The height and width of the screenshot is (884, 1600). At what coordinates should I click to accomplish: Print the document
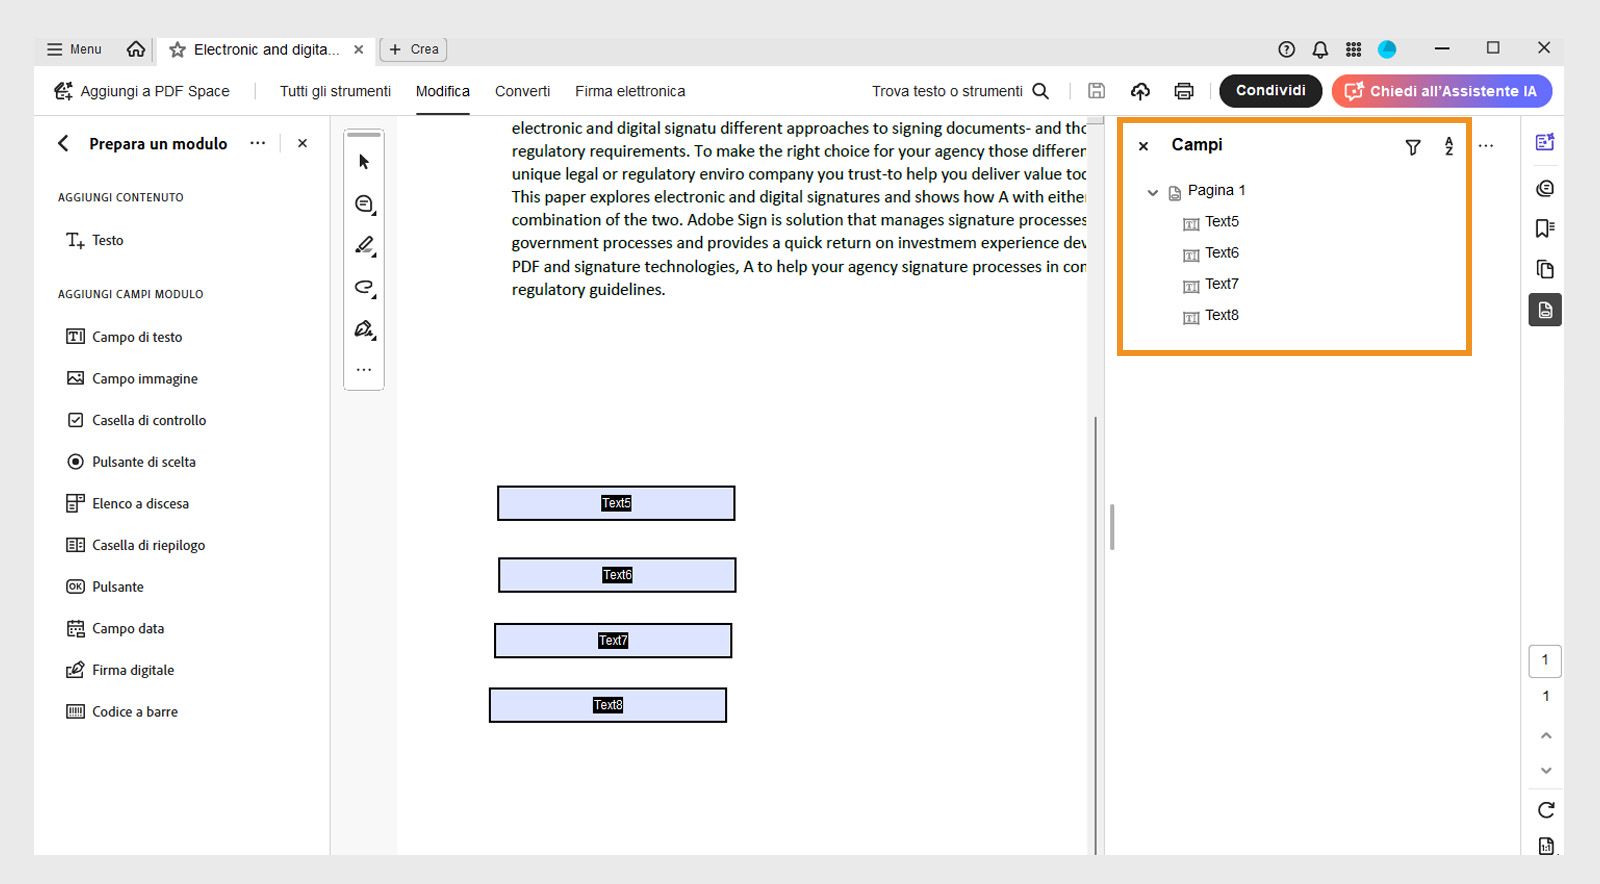[x=1184, y=91]
